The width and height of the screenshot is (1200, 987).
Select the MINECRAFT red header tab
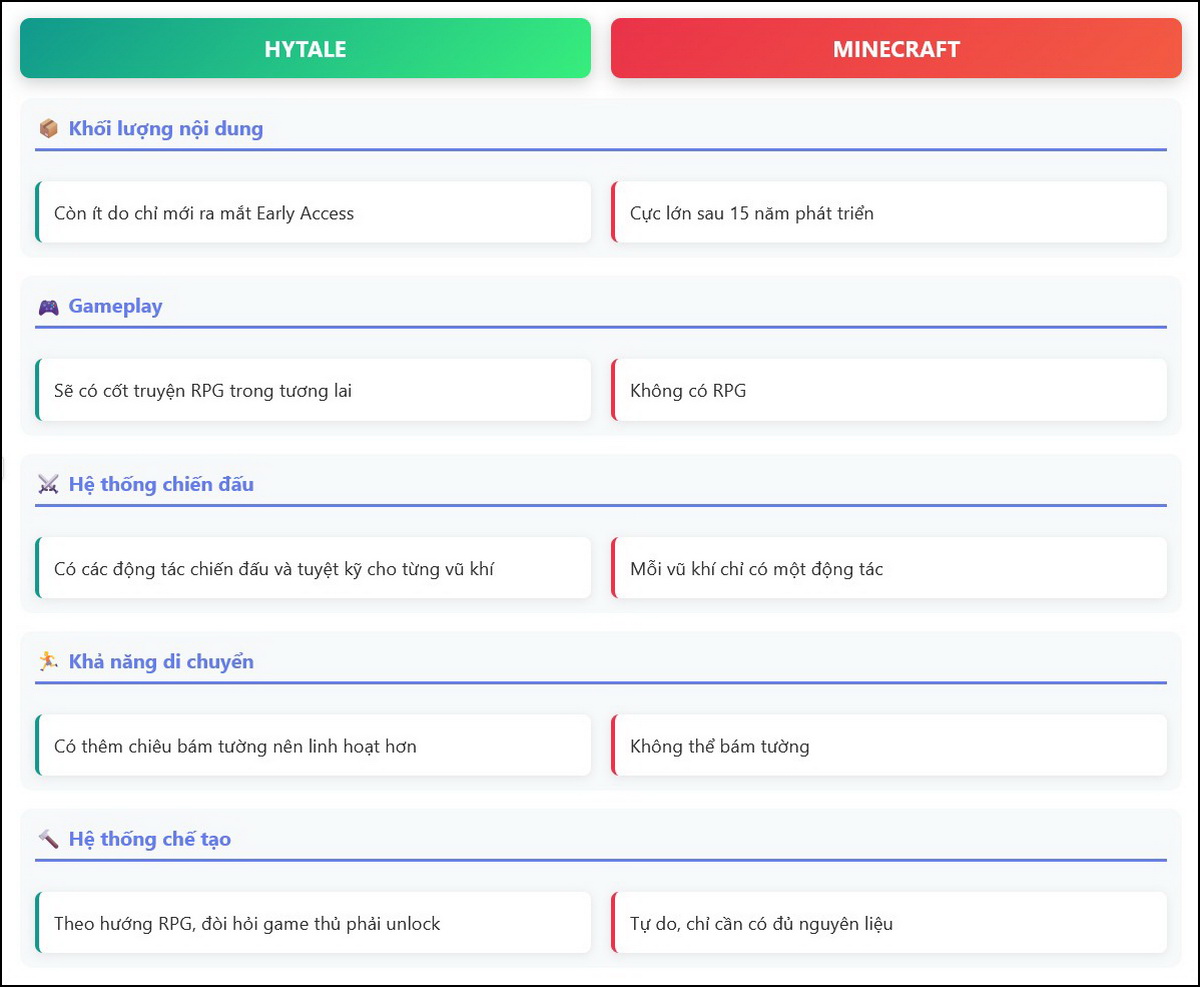tap(896, 49)
